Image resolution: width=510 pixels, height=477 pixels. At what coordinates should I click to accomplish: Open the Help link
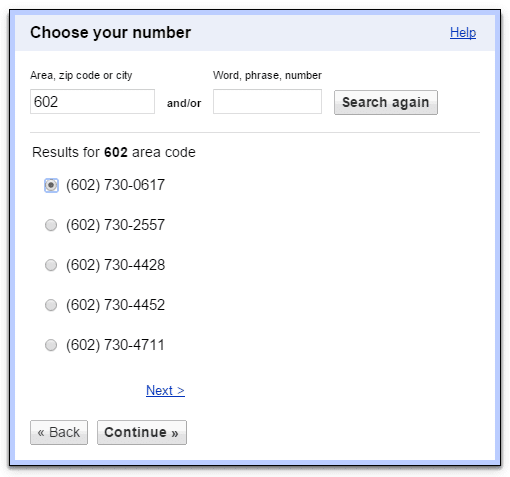463,33
